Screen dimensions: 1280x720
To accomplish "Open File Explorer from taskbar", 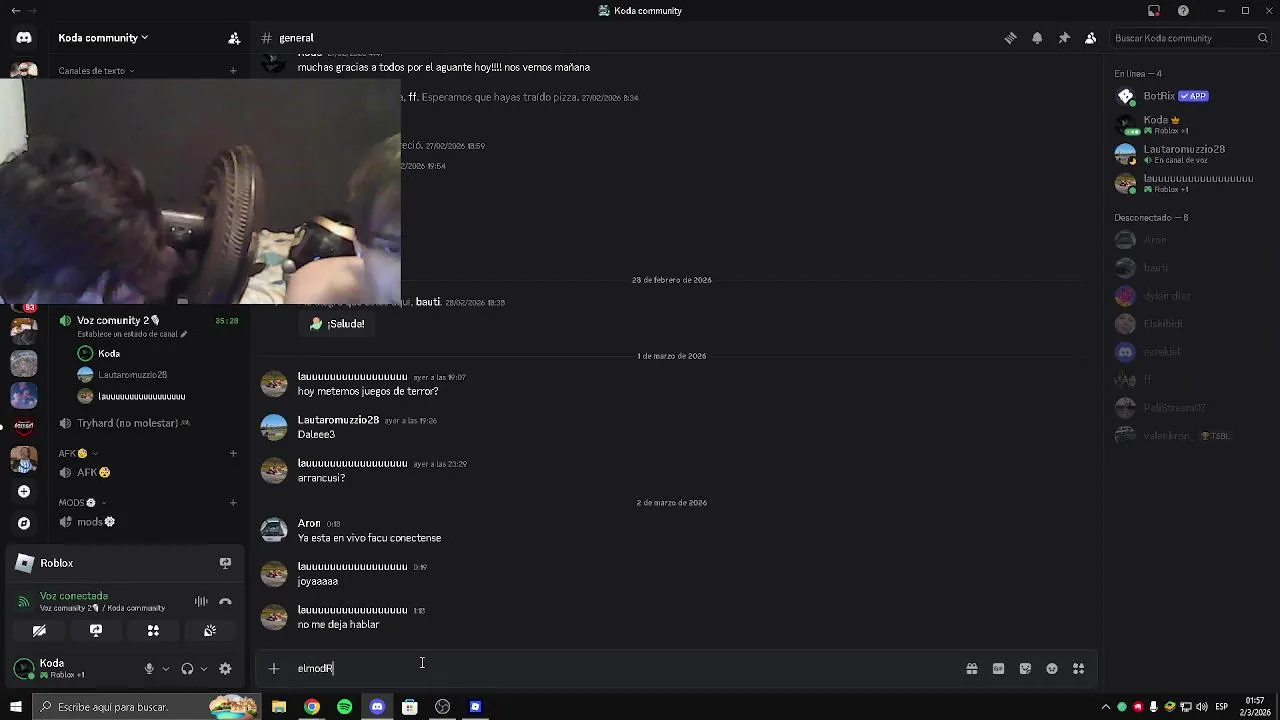I will tap(279, 707).
